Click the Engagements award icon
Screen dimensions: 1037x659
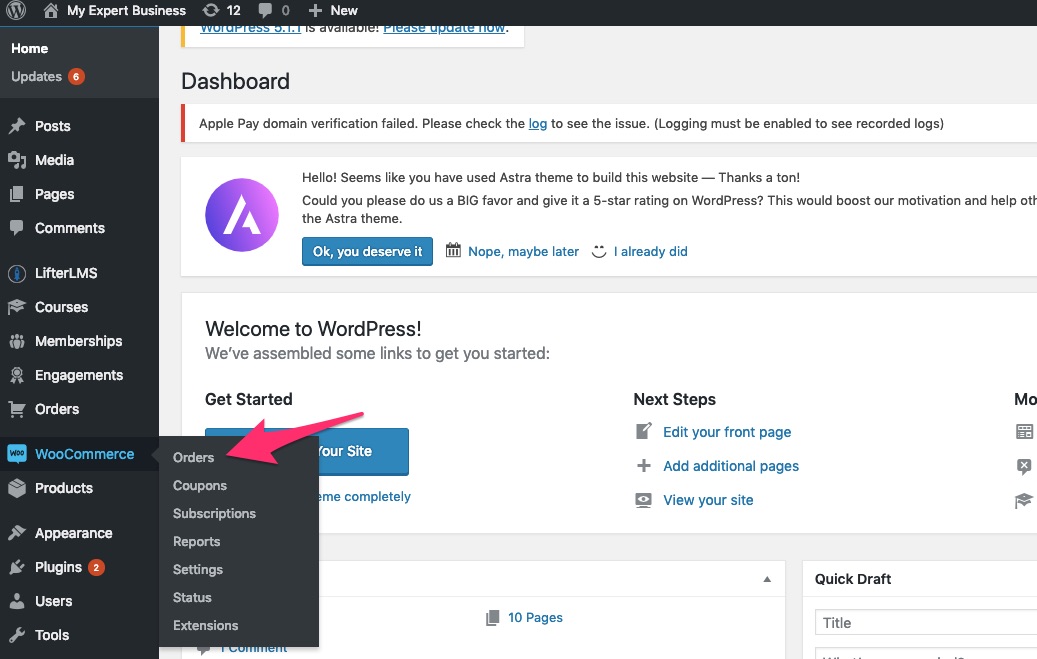pyautogui.click(x=17, y=375)
